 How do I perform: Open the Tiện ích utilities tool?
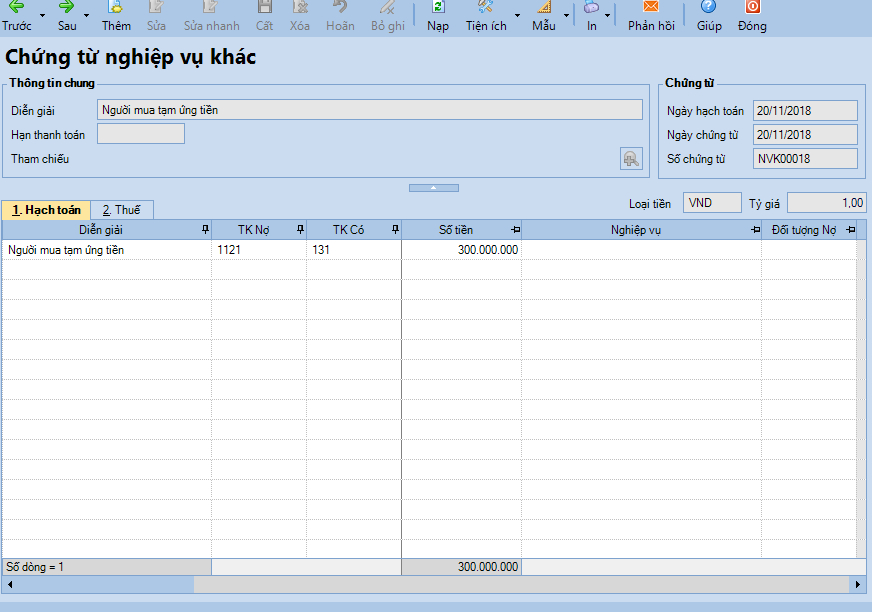[x=486, y=7]
